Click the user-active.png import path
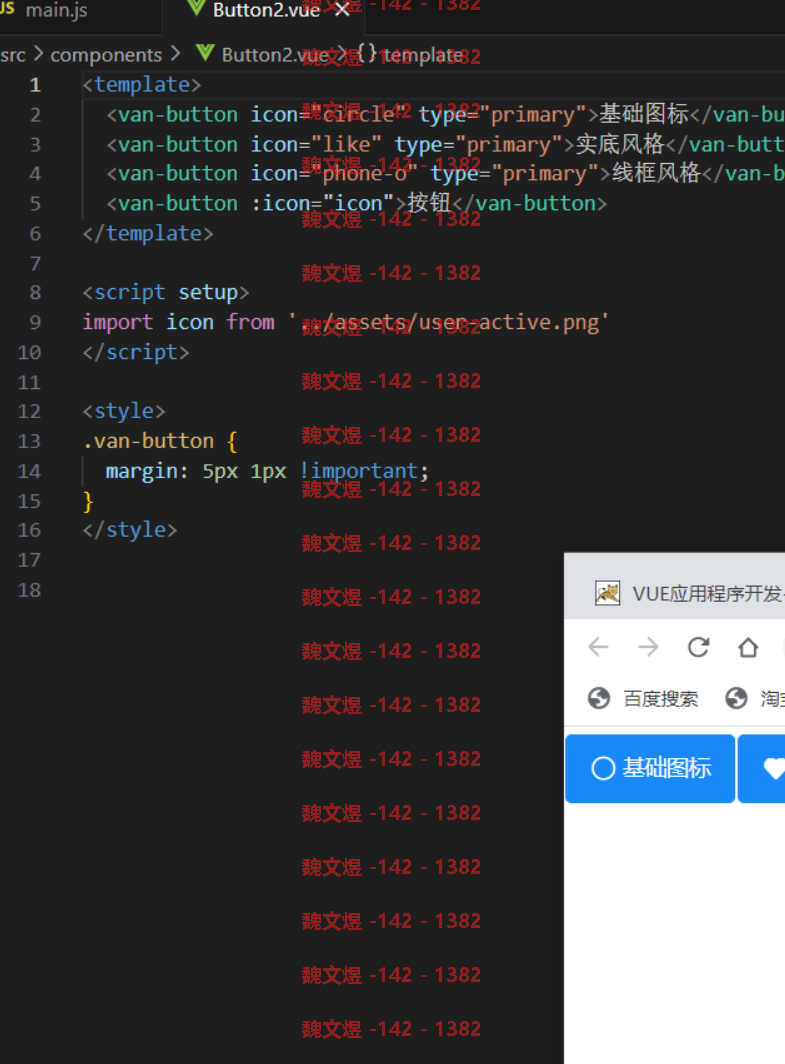 (448, 322)
